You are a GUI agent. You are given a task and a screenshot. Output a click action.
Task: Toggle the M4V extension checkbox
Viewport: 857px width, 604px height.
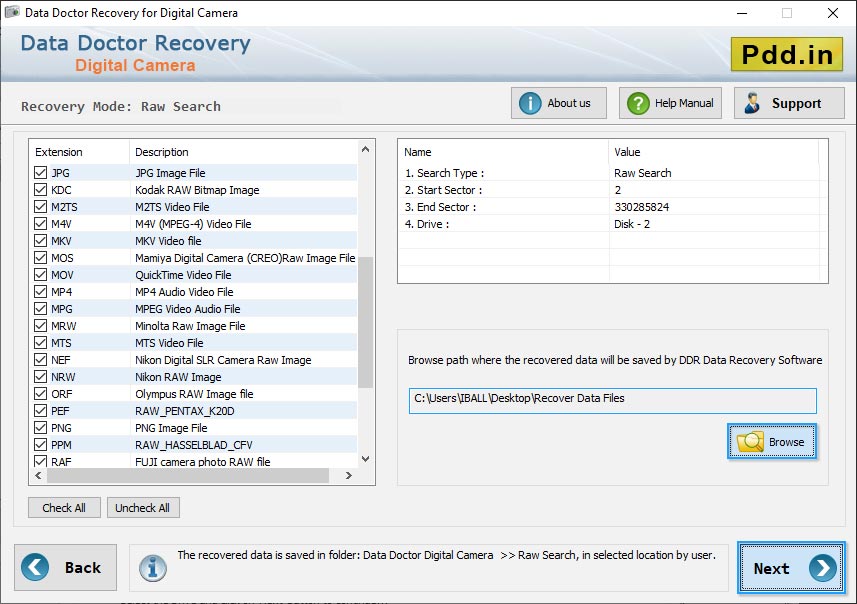40,224
